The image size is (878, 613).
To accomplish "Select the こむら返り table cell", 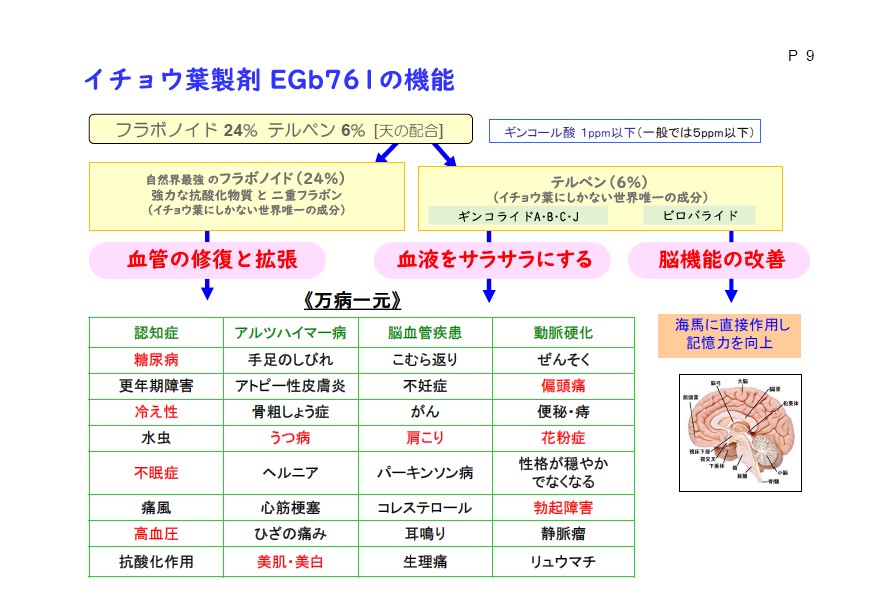I will point(425,360).
